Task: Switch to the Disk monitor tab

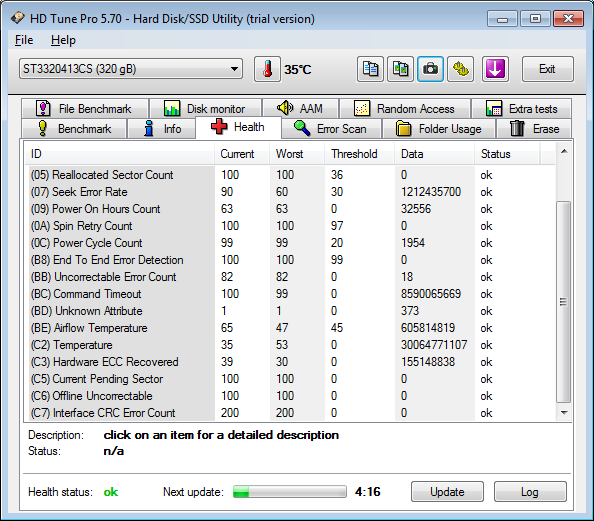Action: coord(205,109)
